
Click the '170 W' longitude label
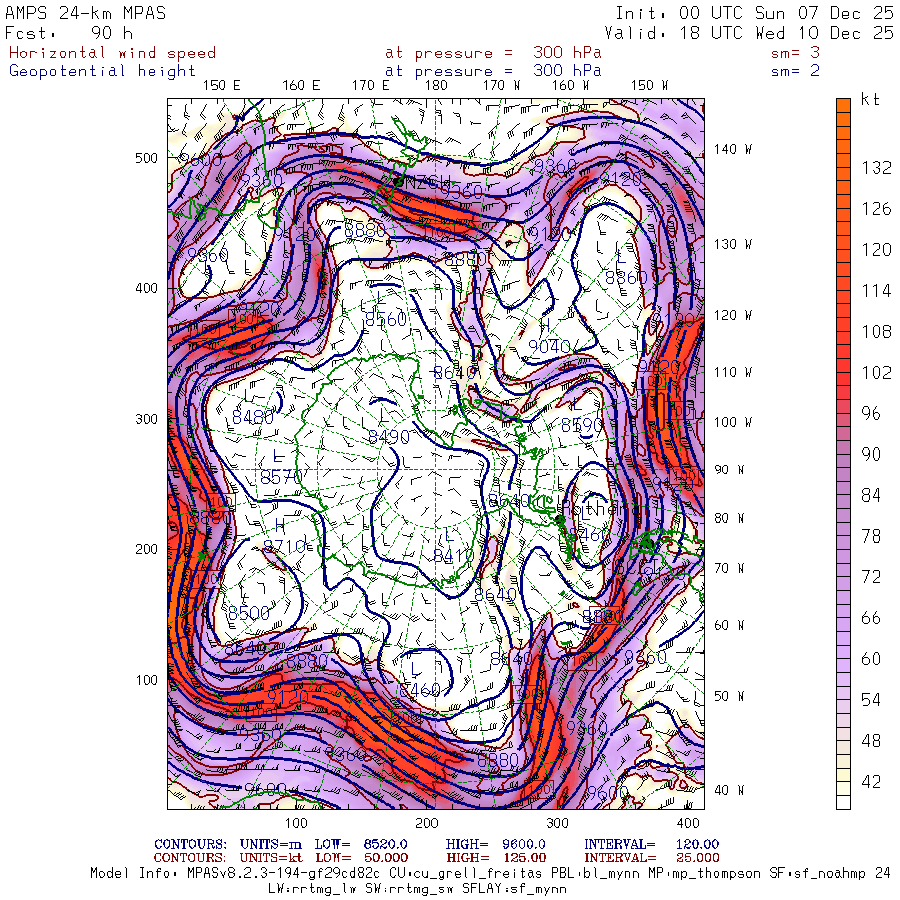point(501,86)
